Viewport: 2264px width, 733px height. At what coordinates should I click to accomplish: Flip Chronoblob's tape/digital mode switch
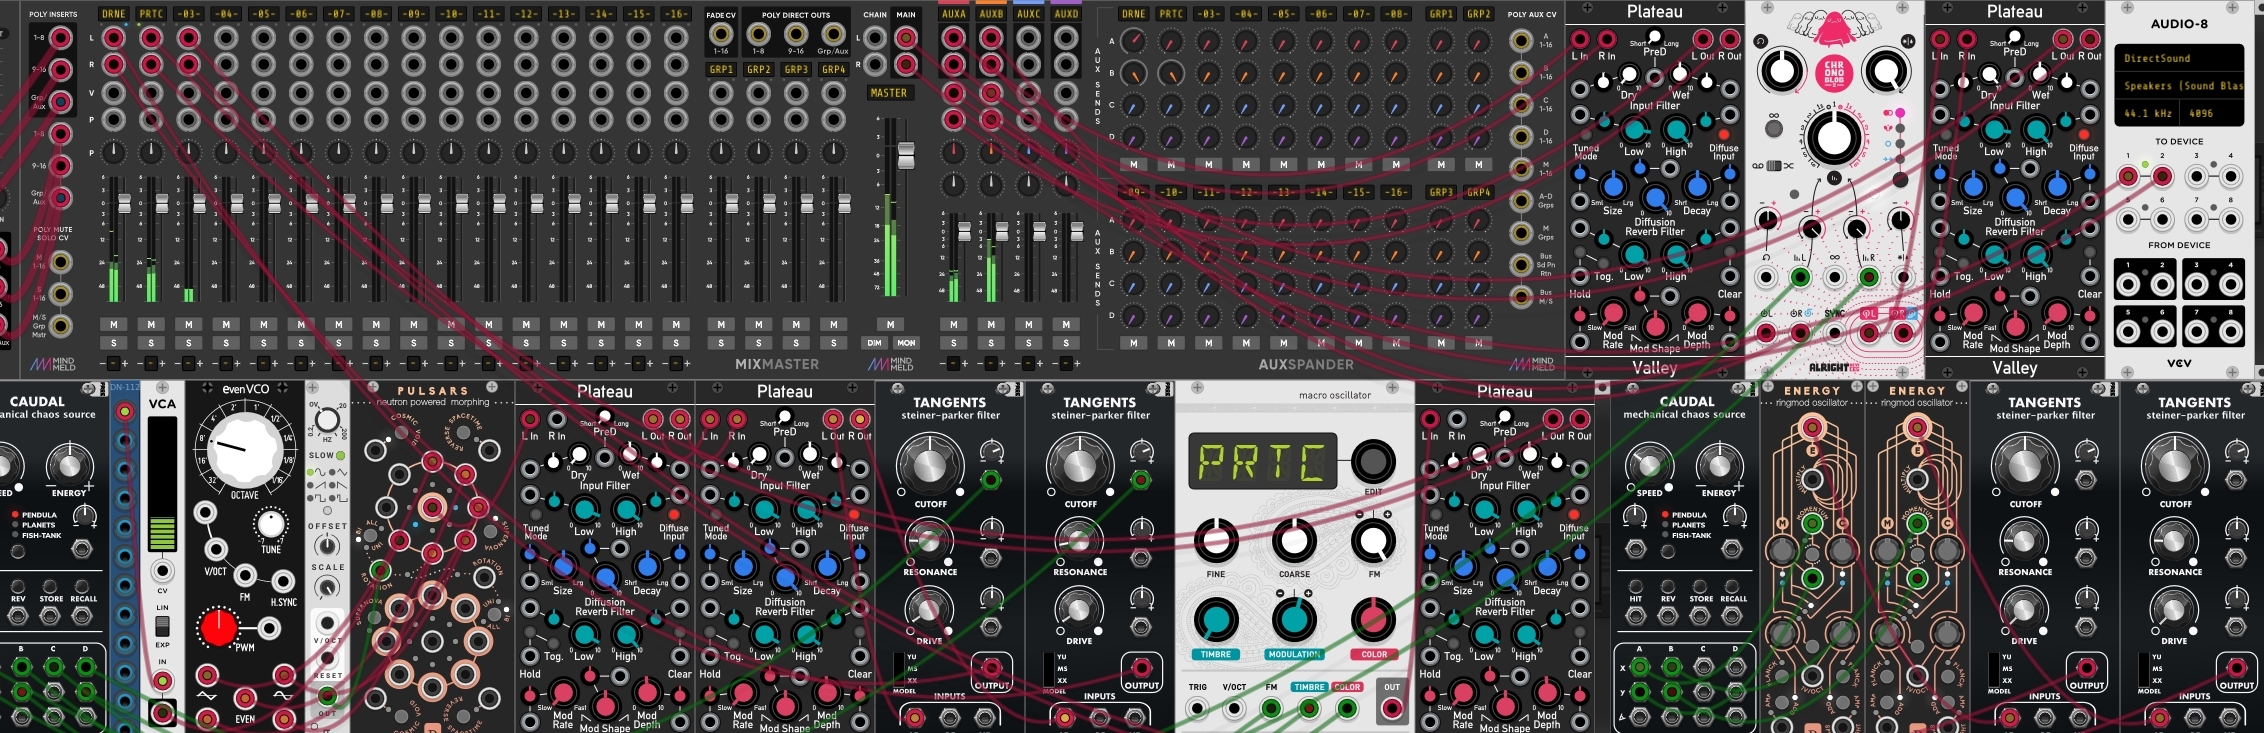coord(1774,166)
